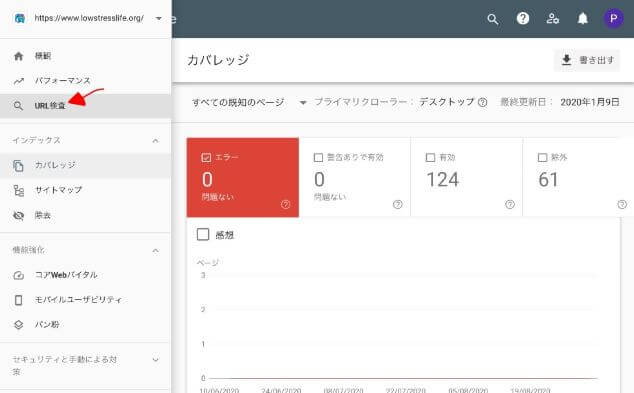The width and height of the screenshot is (634, 393).
Task: Open the property selector dropdown arrow
Action: [x=158, y=18]
